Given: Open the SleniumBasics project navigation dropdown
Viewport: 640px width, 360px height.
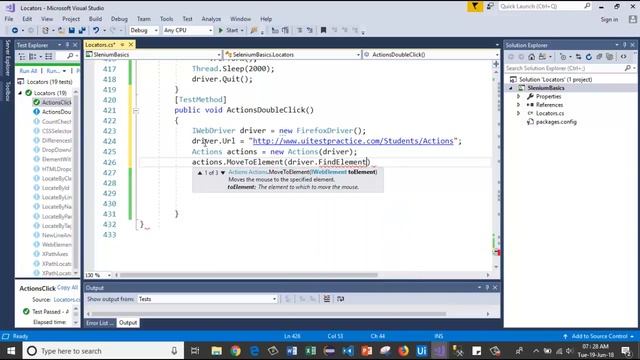Looking at the screenshot, I should tap(153, 55).
